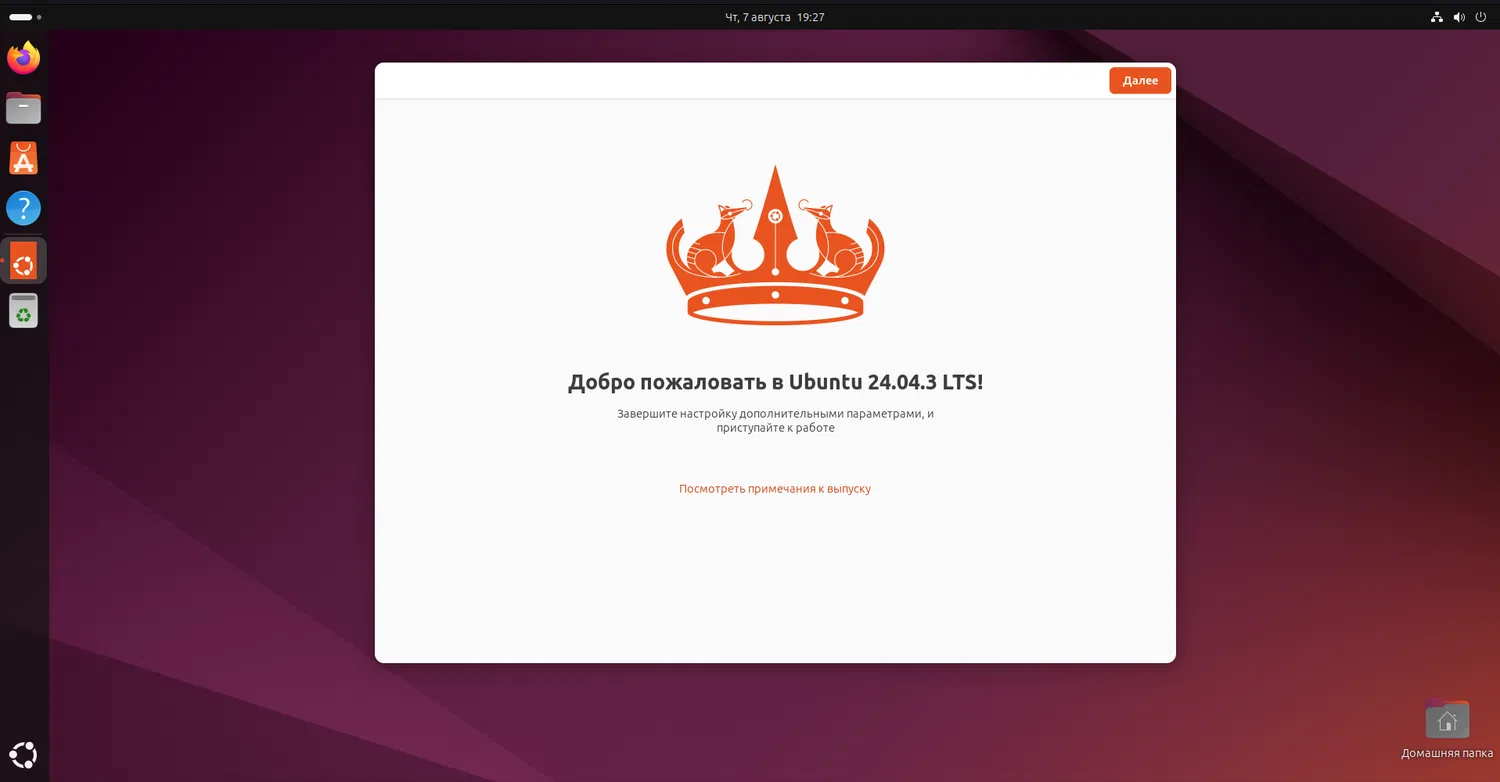This screenshot has height=782, width=1500.
Task: Open the Activities workspace indicator
Action: (25, 17)
